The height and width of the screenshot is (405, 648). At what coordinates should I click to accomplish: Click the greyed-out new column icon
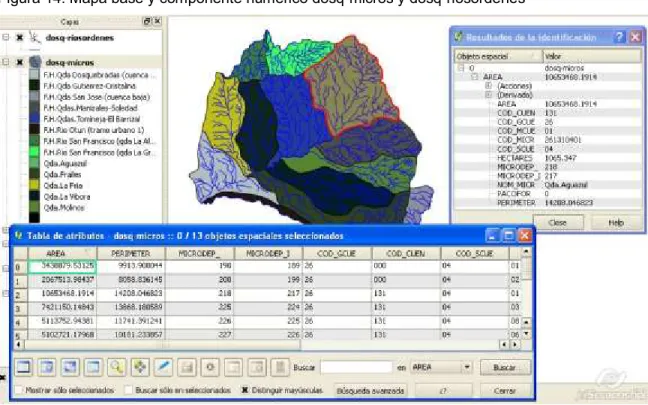(233, 367)
